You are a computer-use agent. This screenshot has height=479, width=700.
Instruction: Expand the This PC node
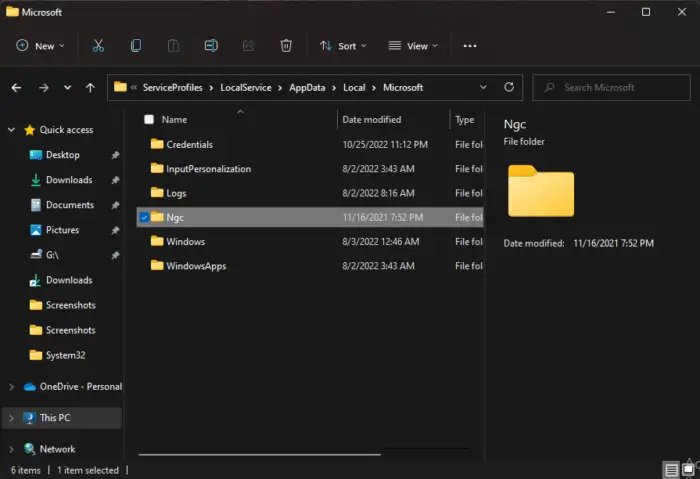(12, 418)
